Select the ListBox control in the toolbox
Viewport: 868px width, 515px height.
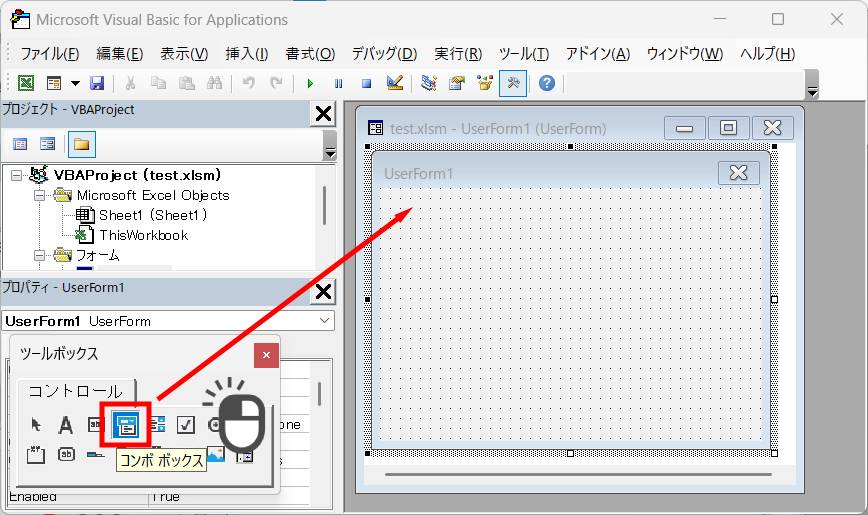[158, 425]
